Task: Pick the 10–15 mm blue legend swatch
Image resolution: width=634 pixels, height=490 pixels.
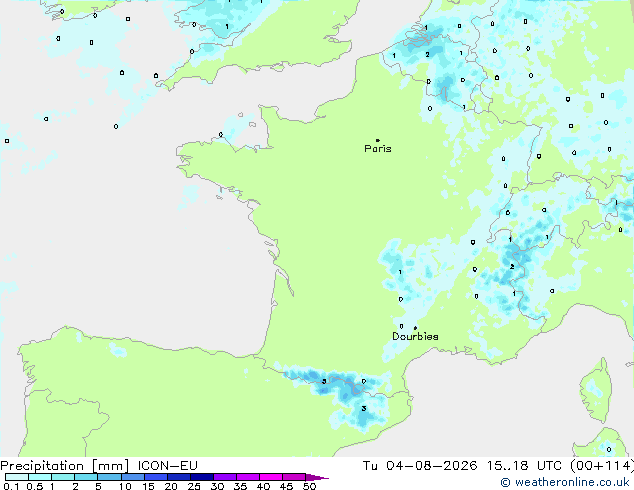Action: [x=133, y=477]
